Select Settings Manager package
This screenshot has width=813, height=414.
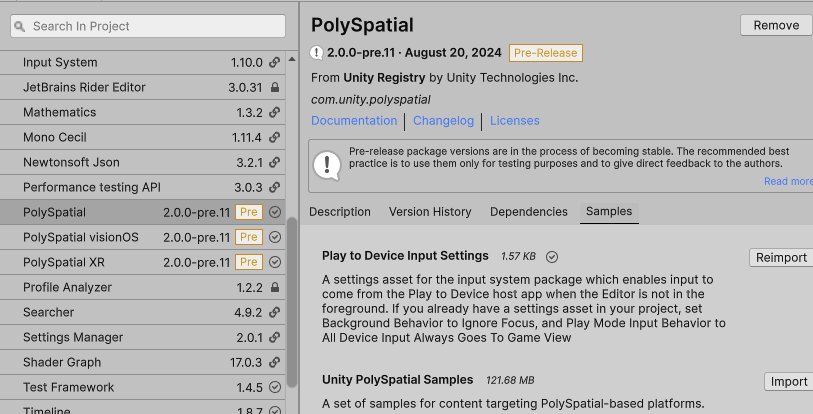(143, 337)
